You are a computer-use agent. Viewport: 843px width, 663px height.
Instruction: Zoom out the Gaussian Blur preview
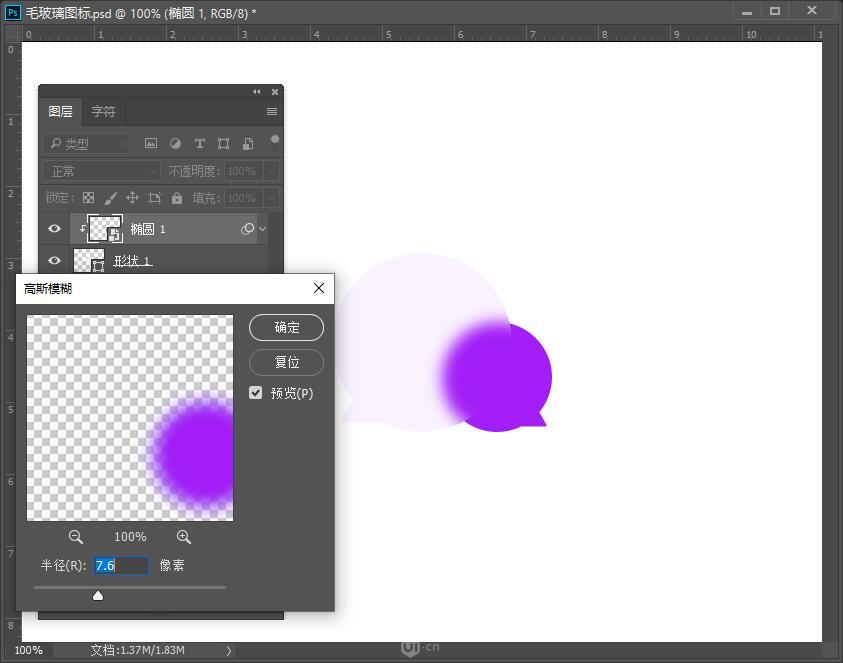coord(76,537)
